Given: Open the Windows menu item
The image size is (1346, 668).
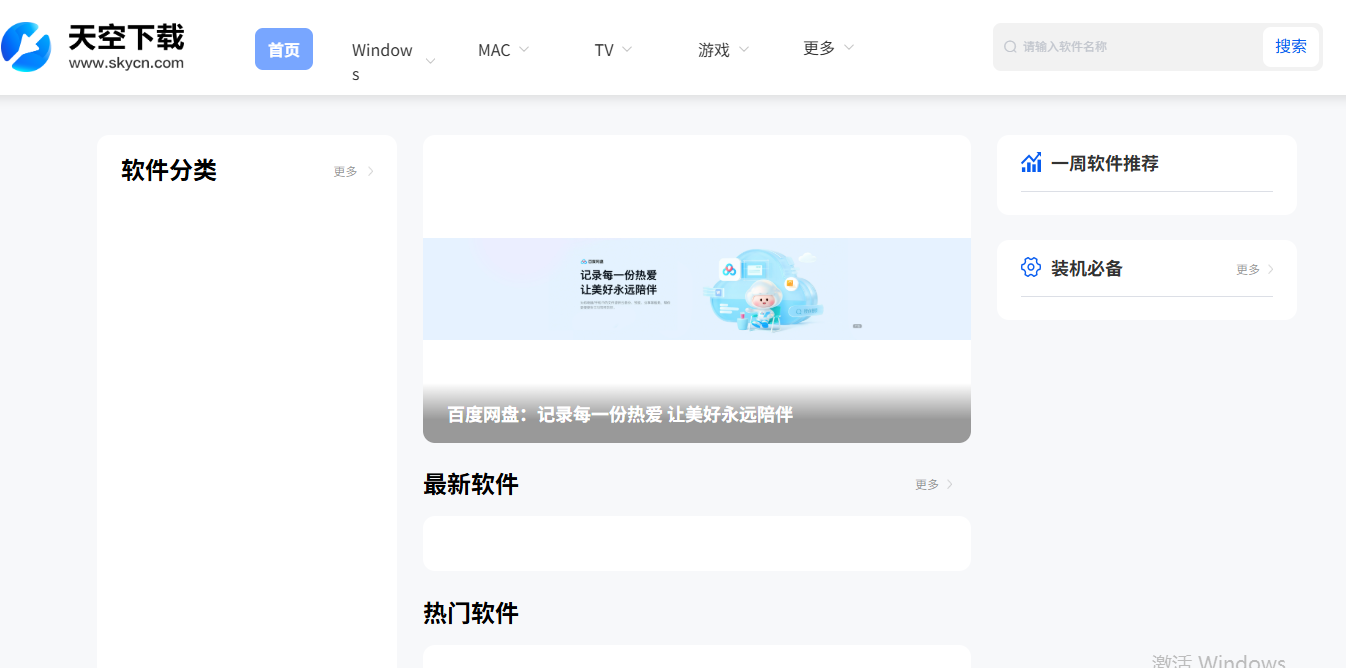Looking at the screenshot, I should click(x=382, y=62).
